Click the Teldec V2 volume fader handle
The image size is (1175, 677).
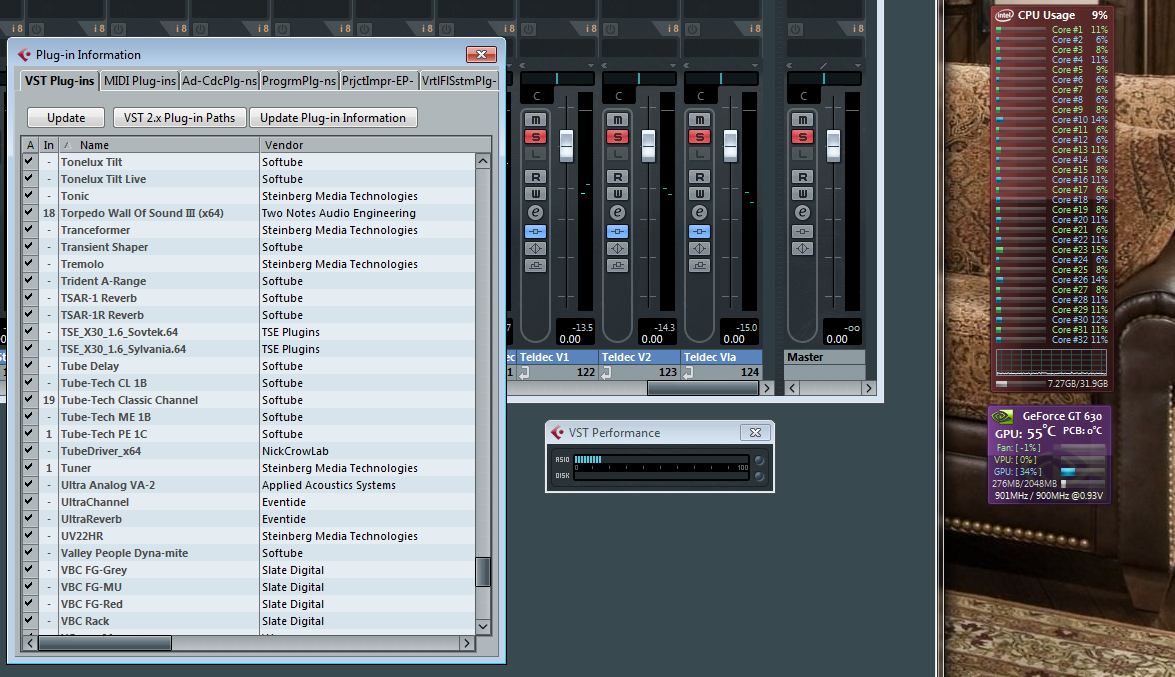coord(648,145)
